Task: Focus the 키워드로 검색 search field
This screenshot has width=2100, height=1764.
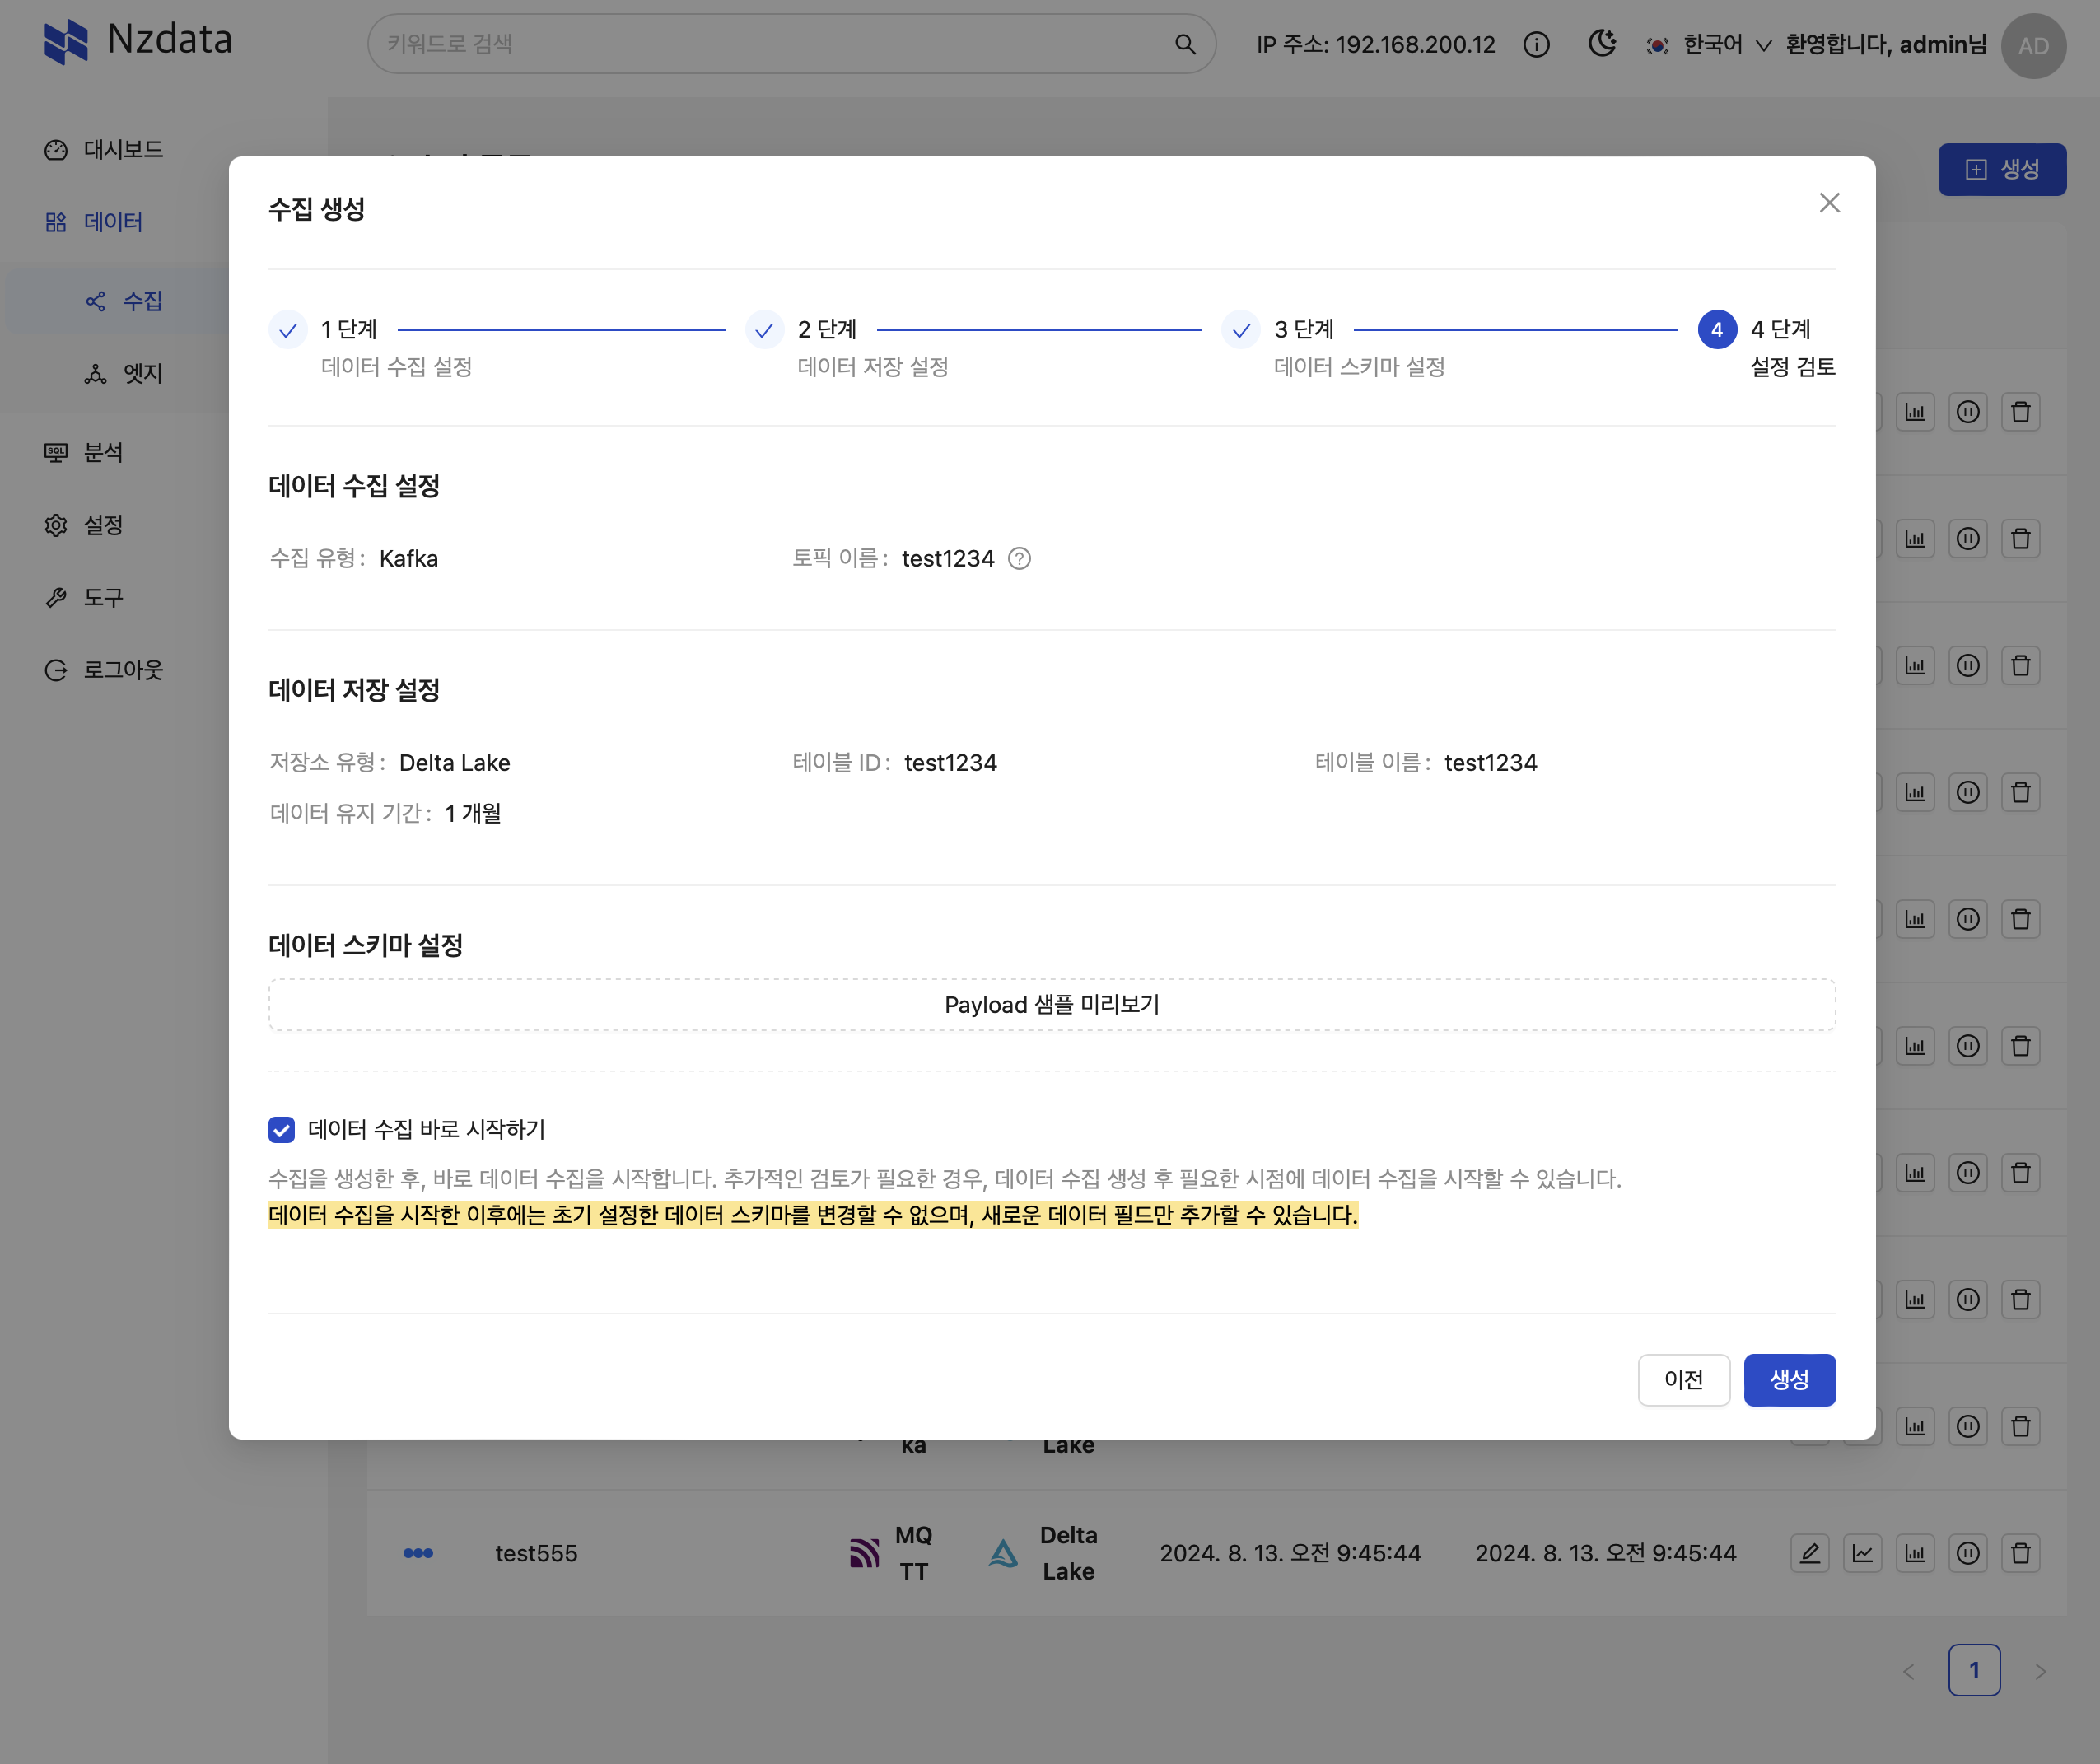Action: pos(770,44)
